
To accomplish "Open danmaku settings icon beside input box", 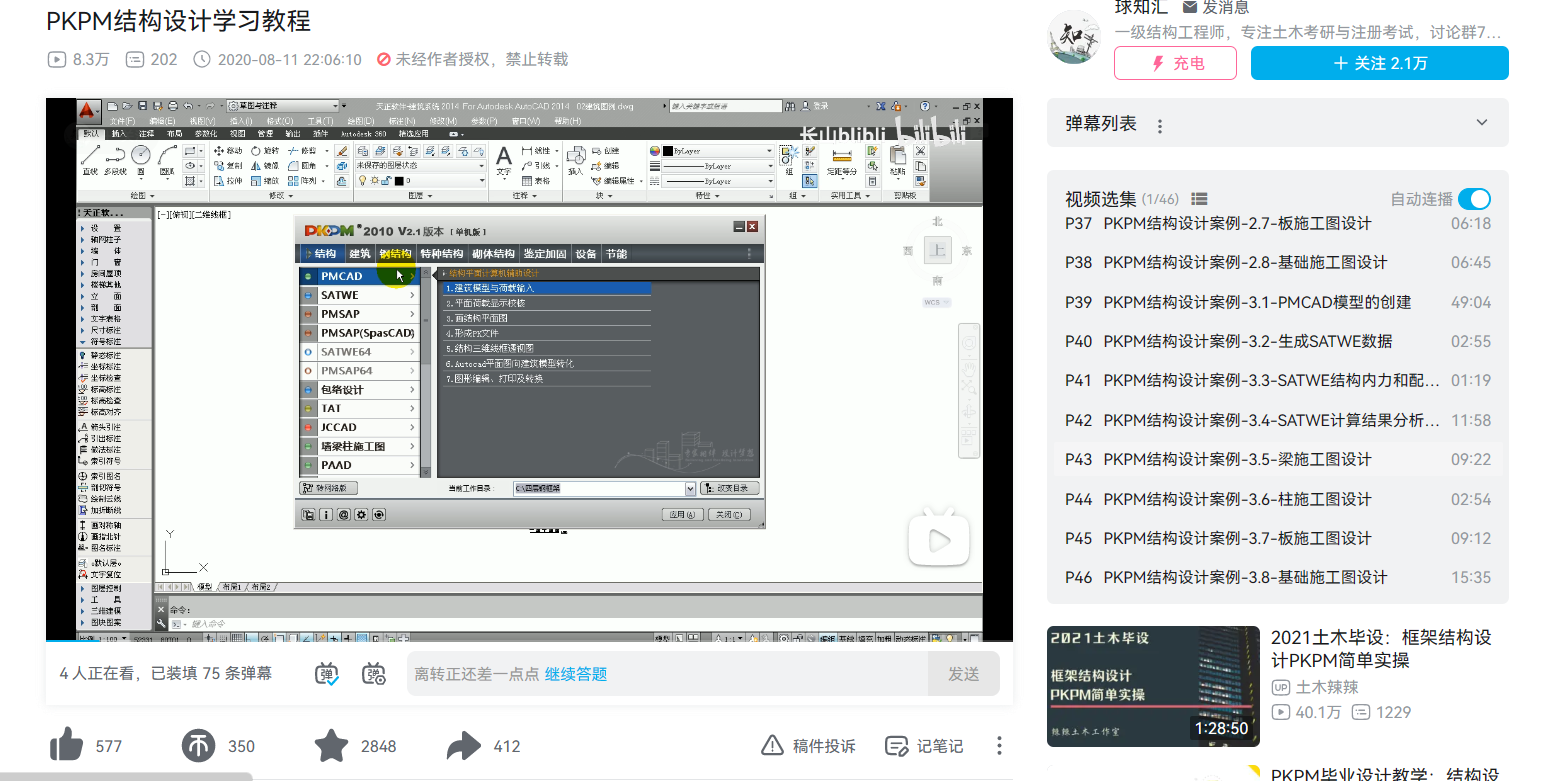I will tap(374, 674).
